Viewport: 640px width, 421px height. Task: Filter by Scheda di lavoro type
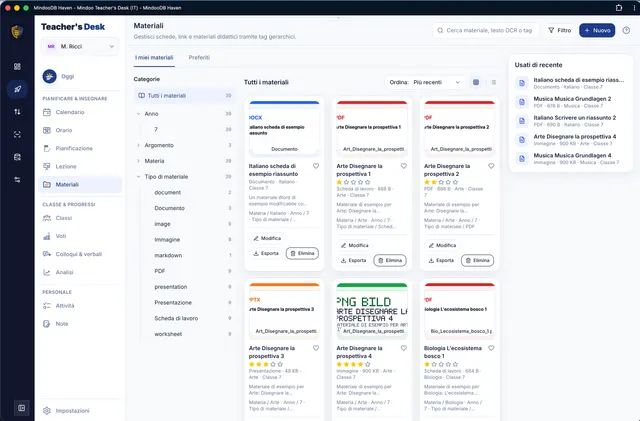coord(192,318)
